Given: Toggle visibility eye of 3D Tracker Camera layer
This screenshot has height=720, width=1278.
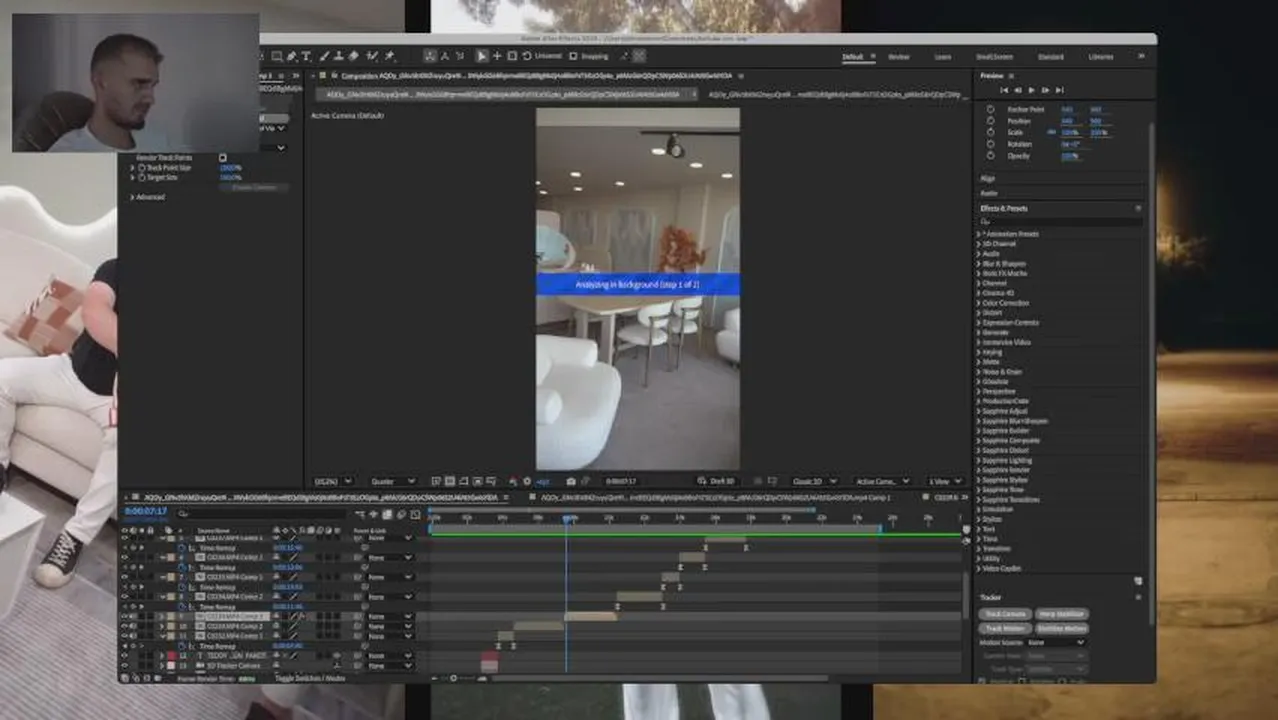Looking at the screenshot, I should click(x=125, y=665).
